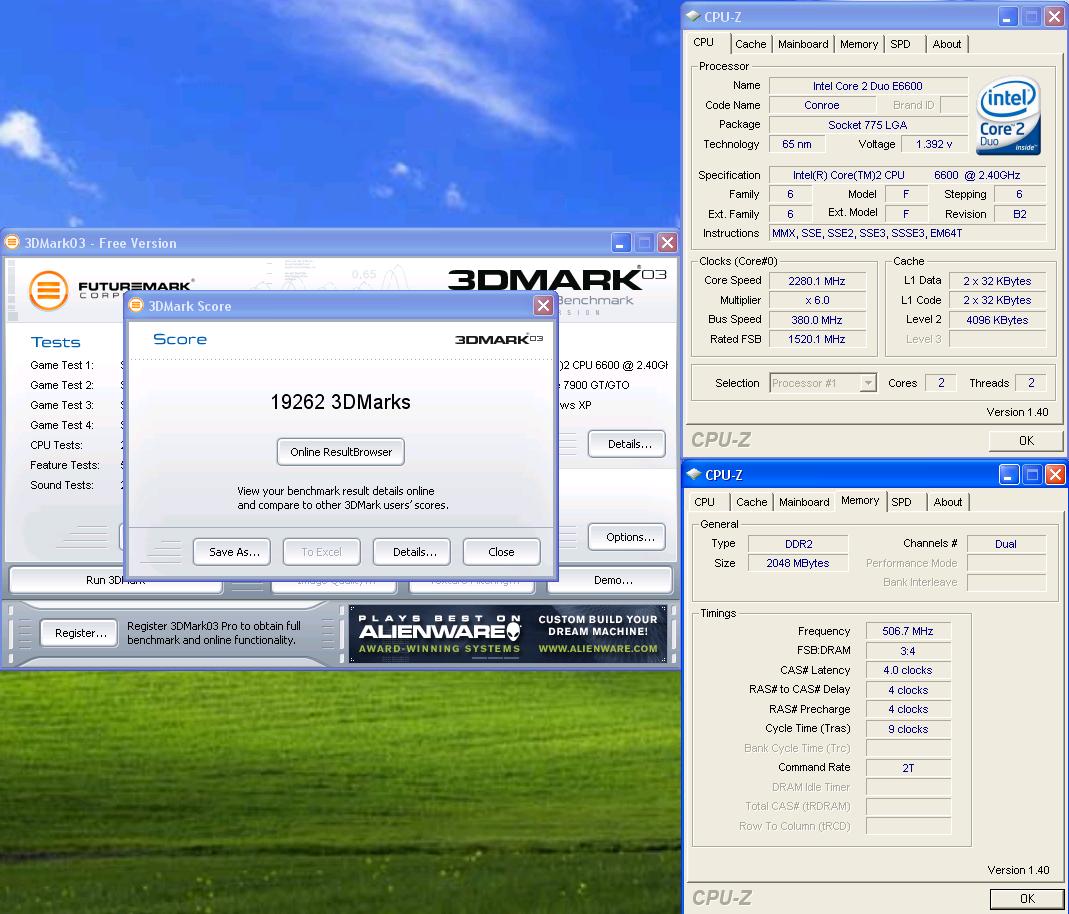1069x914 pixels.
Task: Minimize the lower CPU-Z Memory window
Action: pyautogui.click(x=1008, y=474)
